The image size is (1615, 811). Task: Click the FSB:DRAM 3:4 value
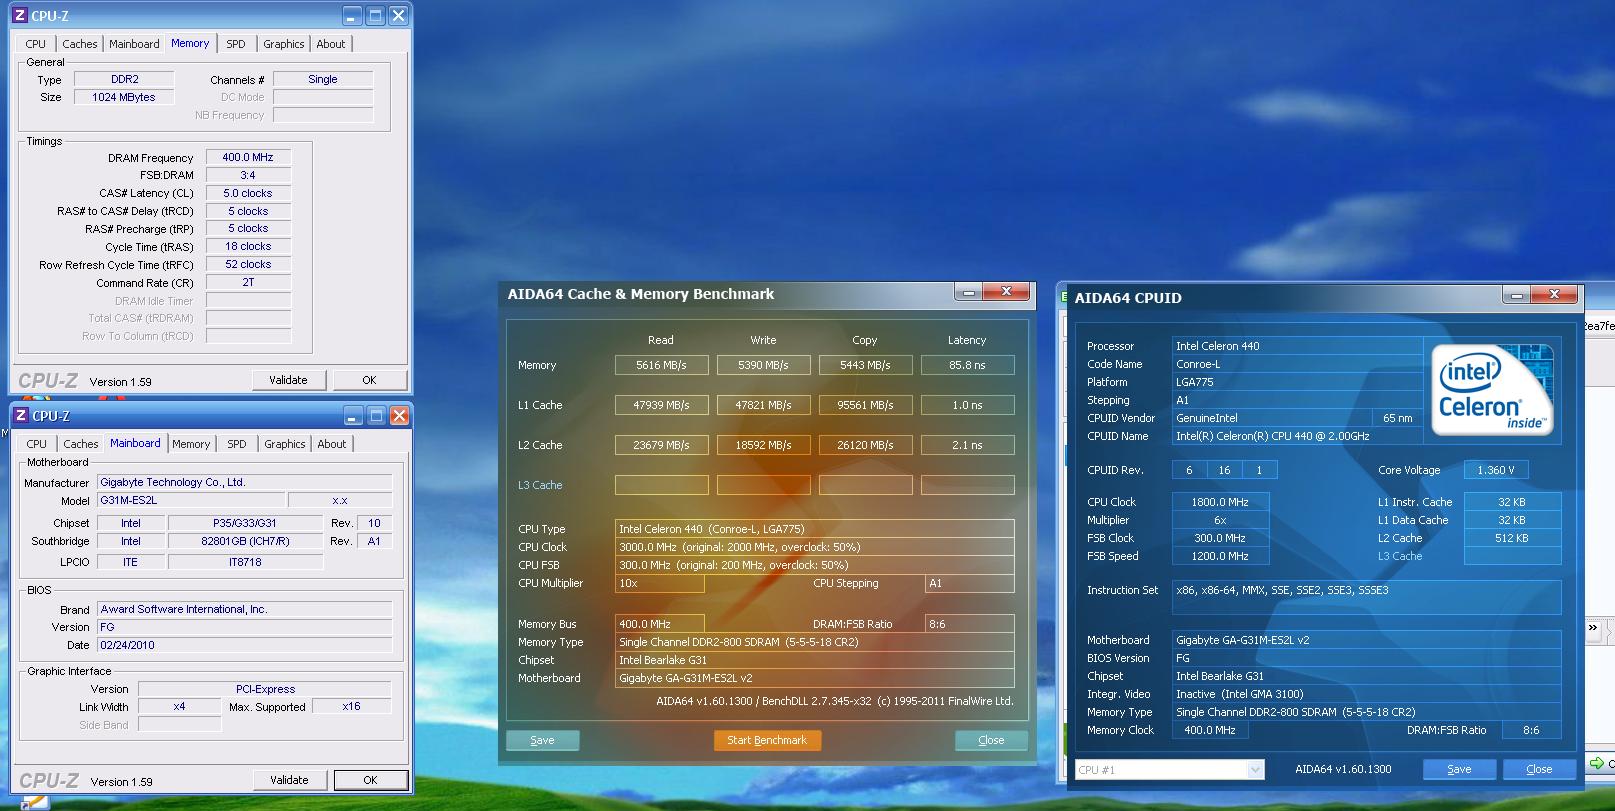(248, 175)
